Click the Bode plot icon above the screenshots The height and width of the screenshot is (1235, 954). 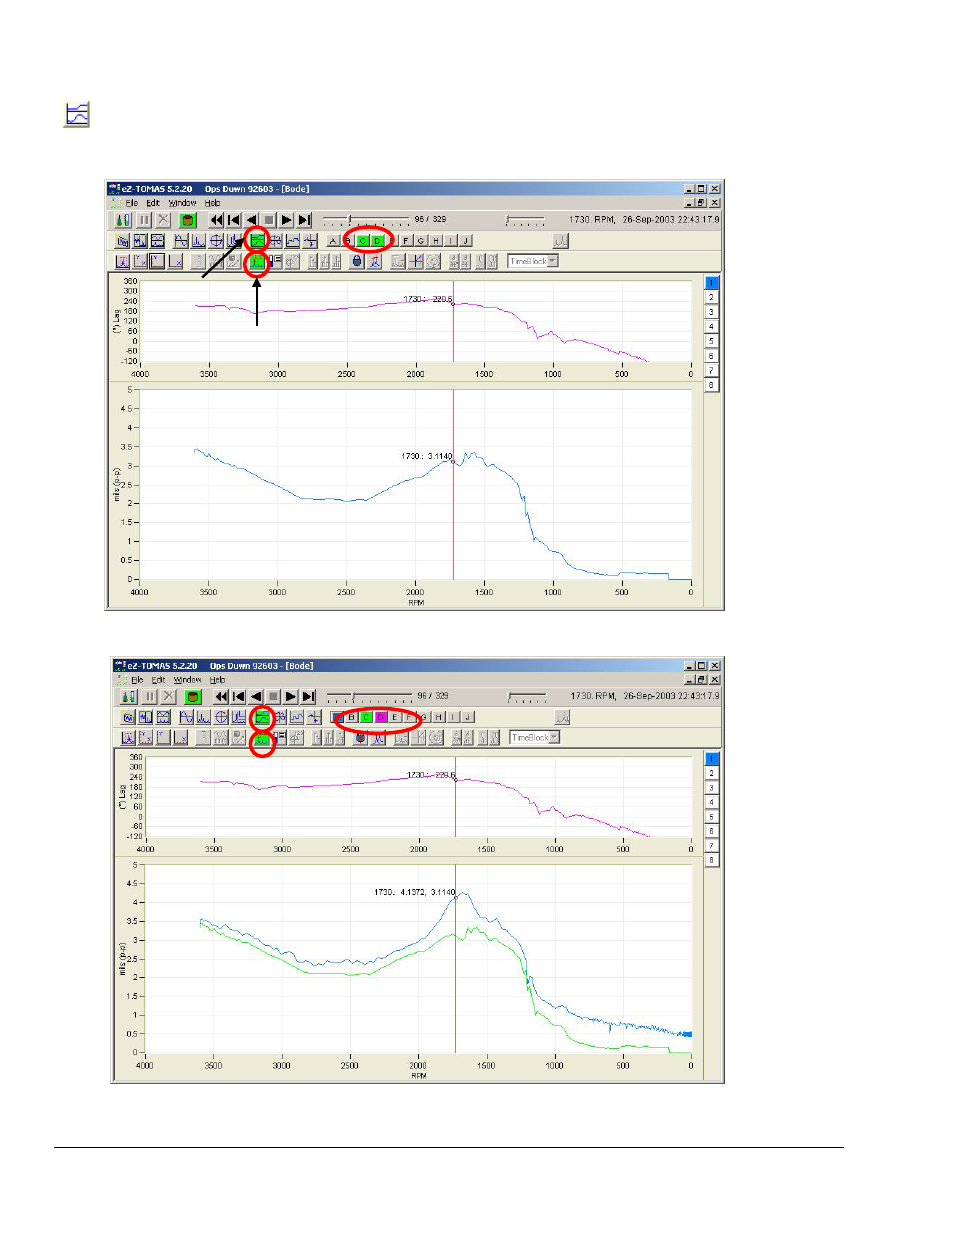coord(77,114)
